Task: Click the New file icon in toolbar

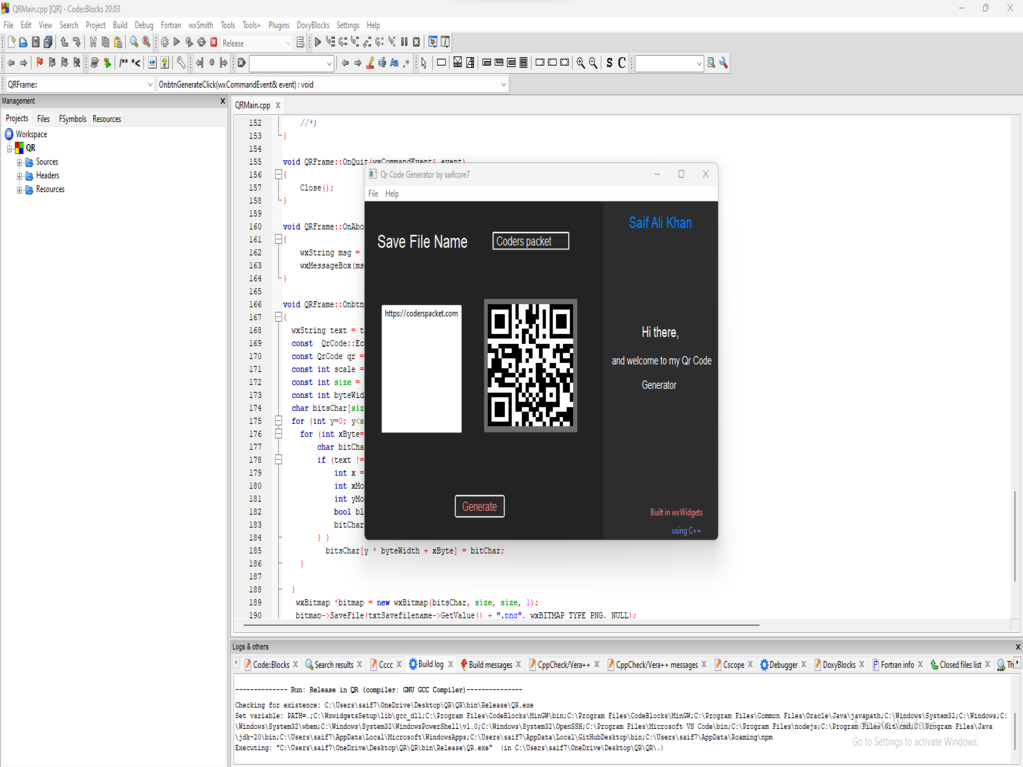Action: (x=11, y=42)
